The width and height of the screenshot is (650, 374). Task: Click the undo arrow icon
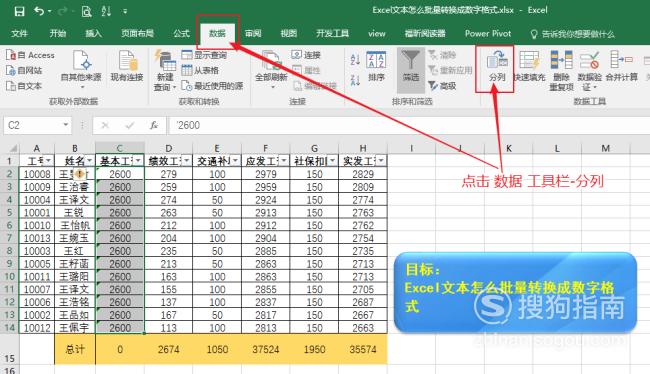39,11
